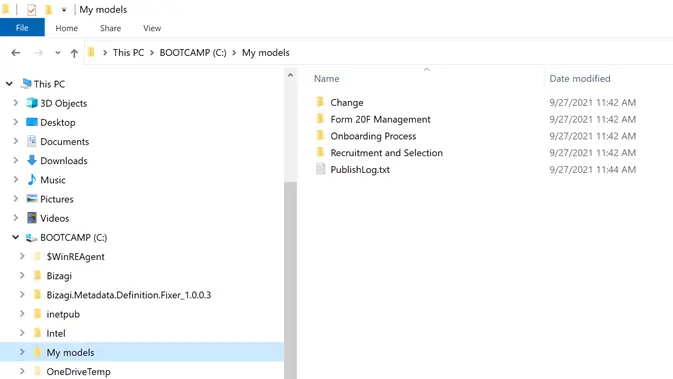Click the title bar folder icon
This screenshot has height=379, width=673.
click(x=6, y=9)
